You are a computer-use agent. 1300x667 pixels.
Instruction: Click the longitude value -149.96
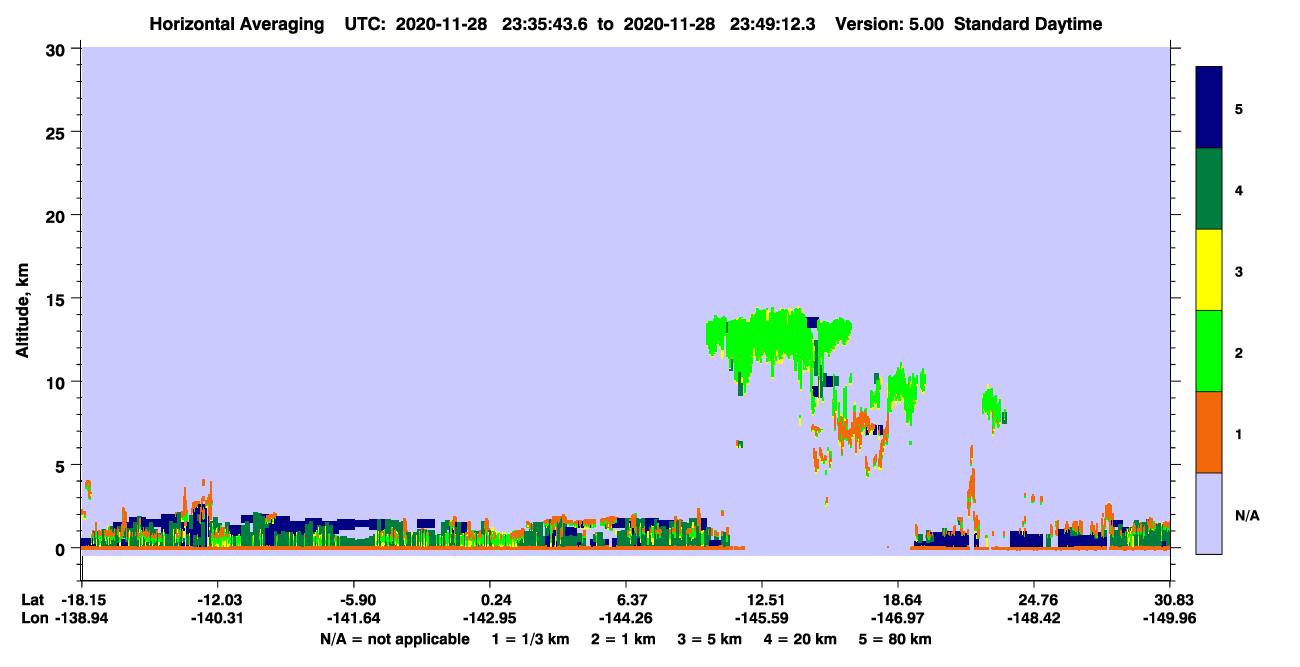coord(1170,619)
